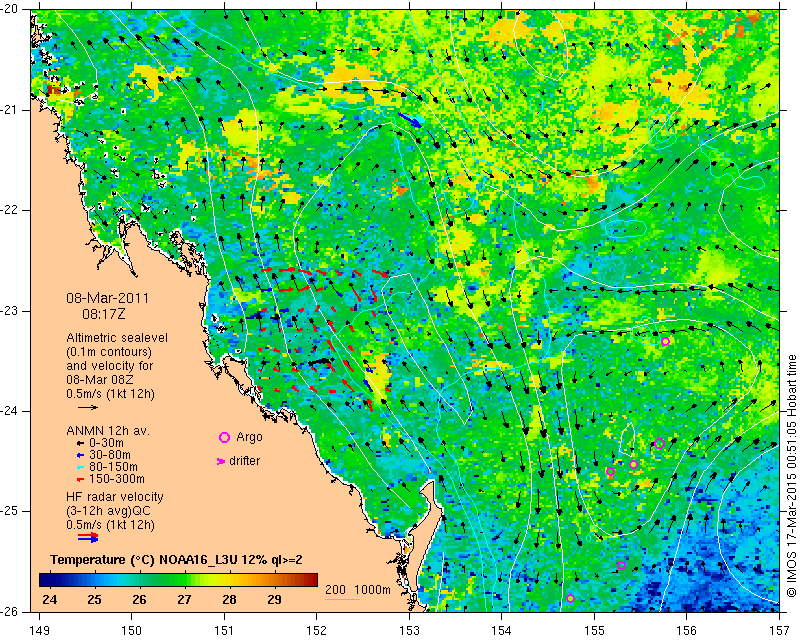Click the black 0-30m ANMN legend arrow

pyautogui.click(x=80, y=444)
